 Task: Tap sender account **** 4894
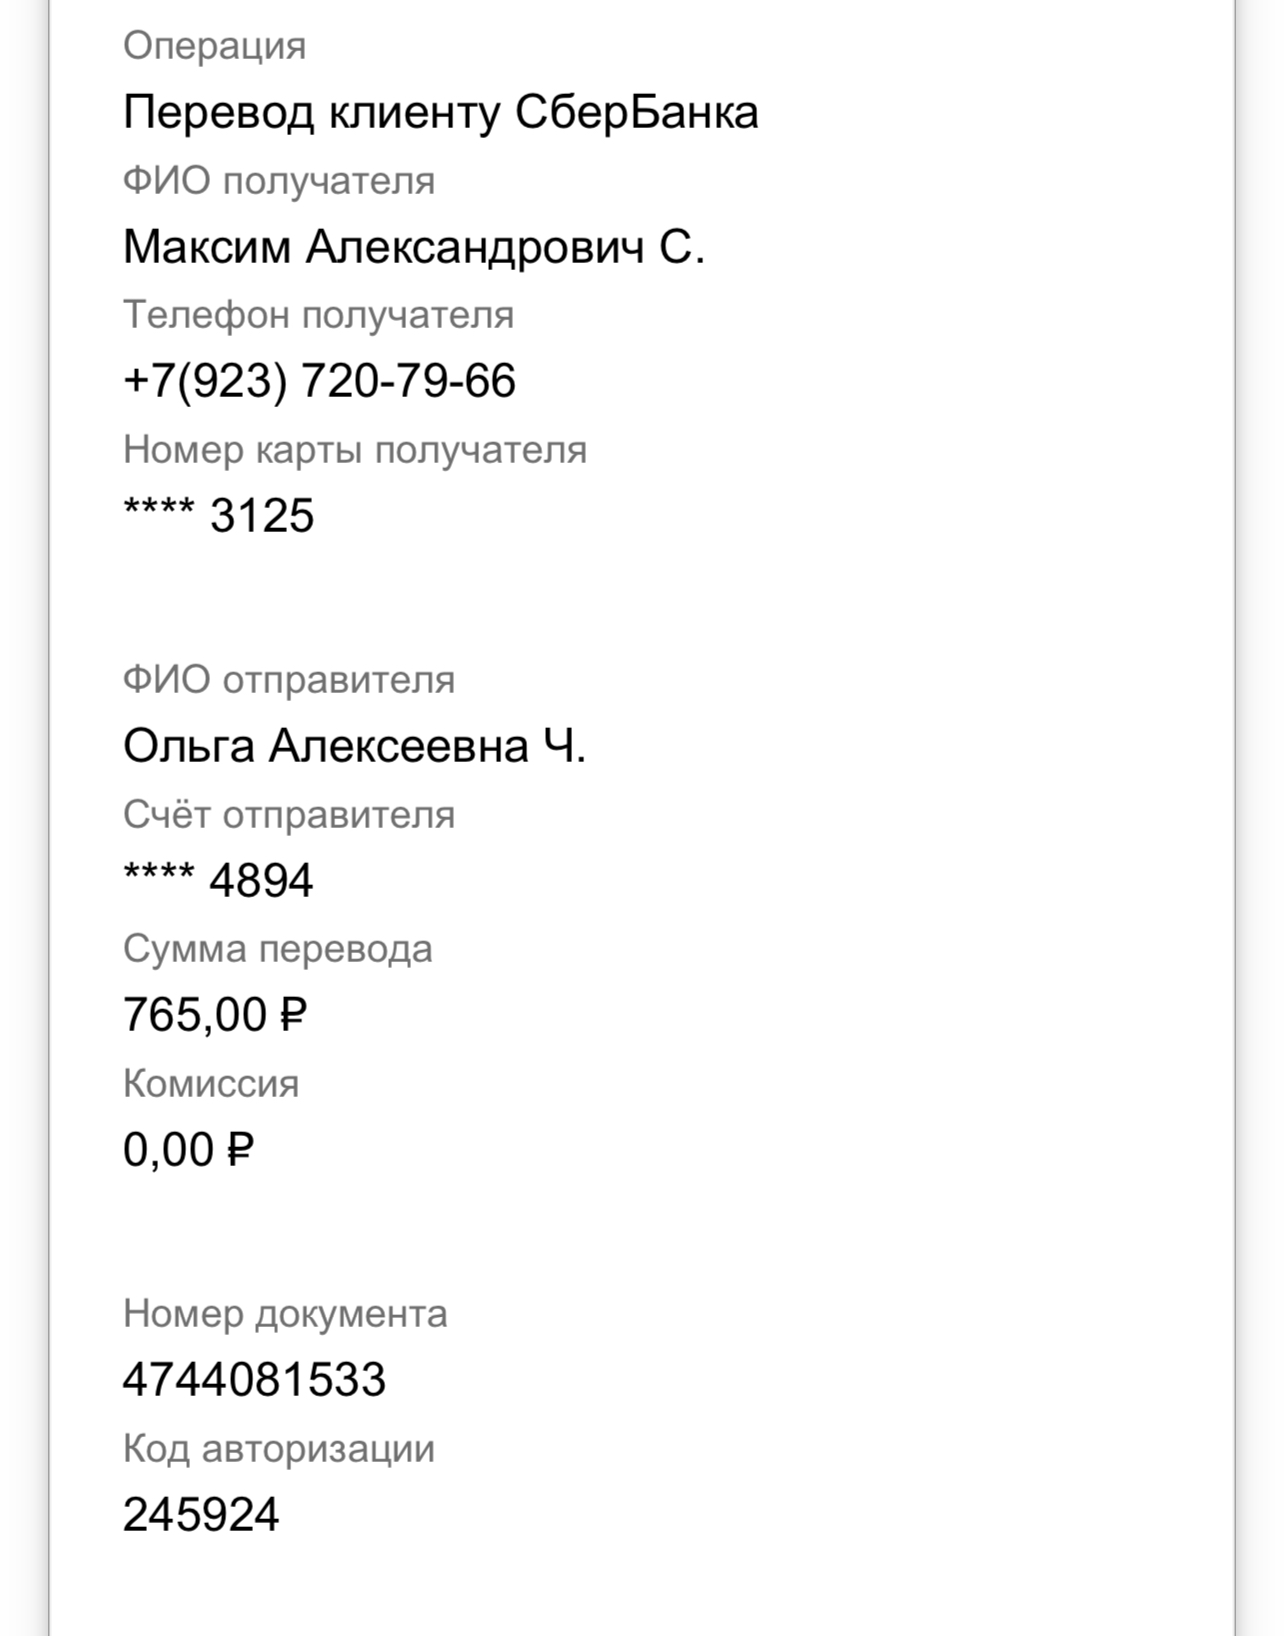point(219,880)
